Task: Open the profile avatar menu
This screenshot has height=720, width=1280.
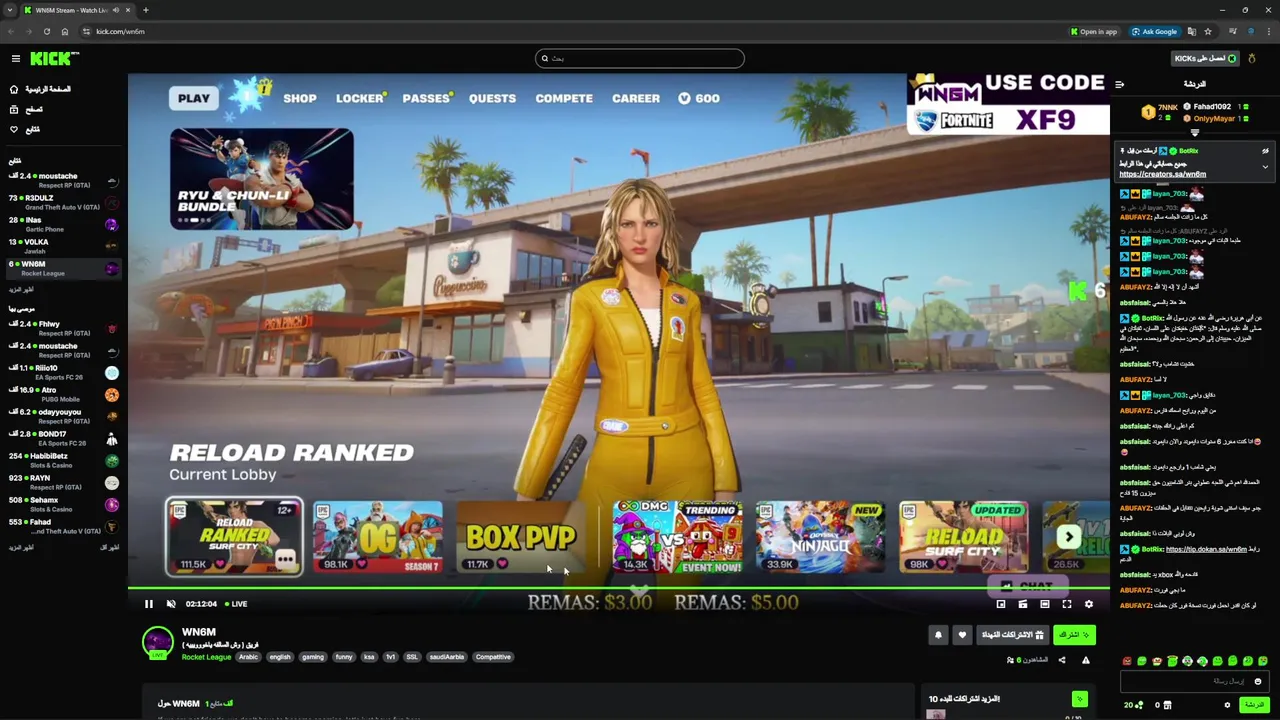Action: coord(1252,58)
